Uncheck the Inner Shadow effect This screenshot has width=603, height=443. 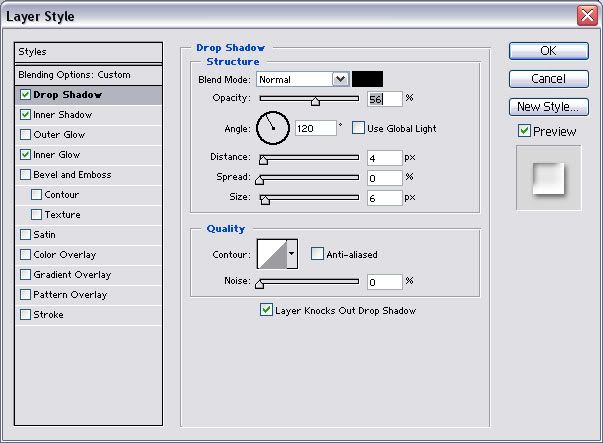click(x=25, y=115)
